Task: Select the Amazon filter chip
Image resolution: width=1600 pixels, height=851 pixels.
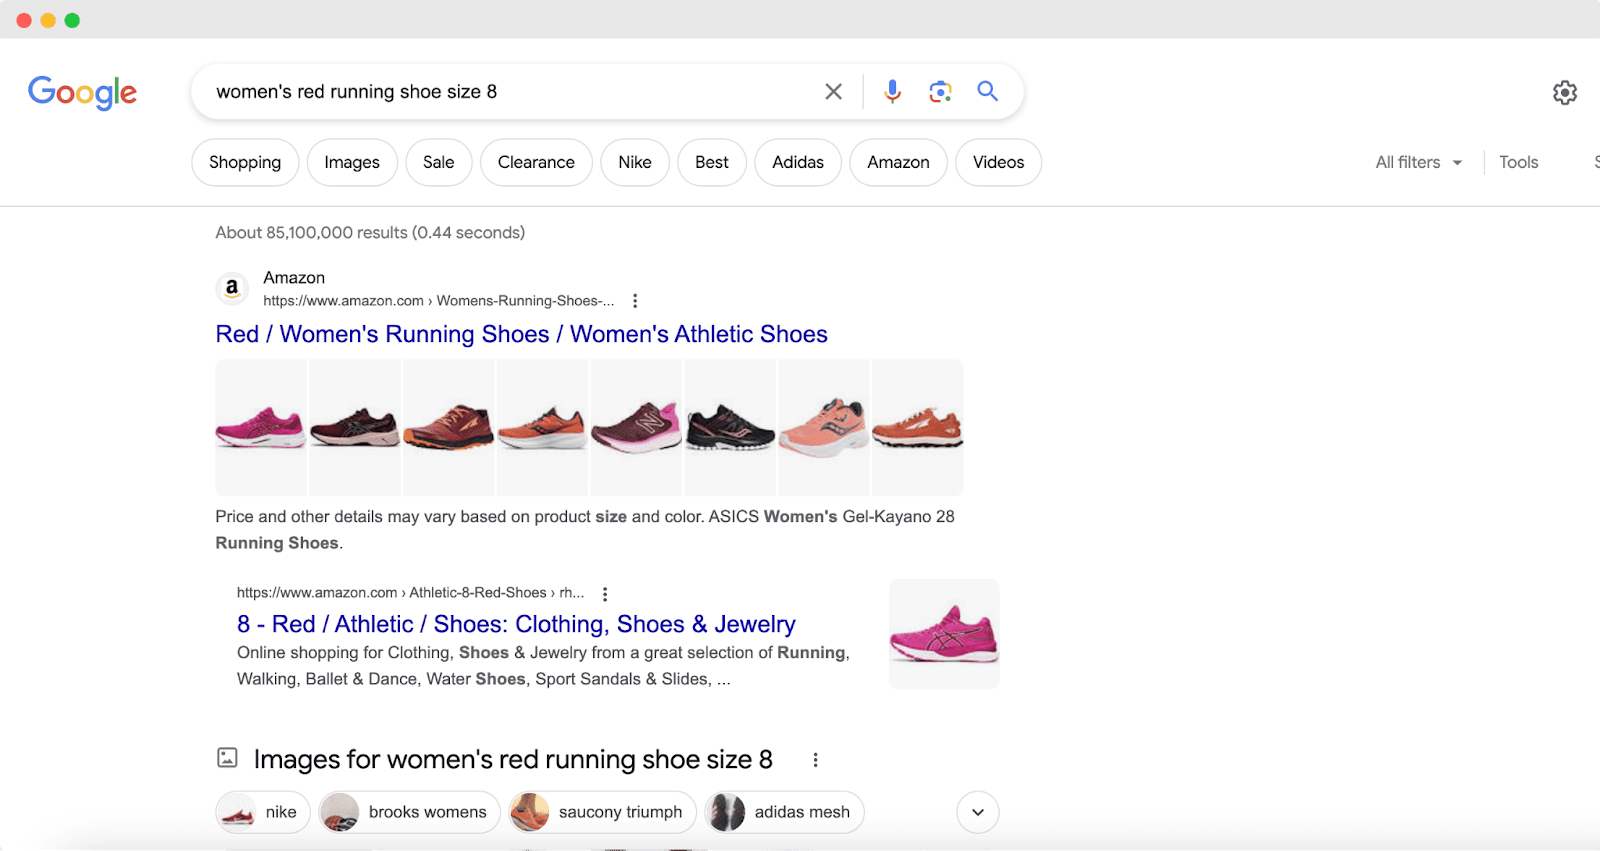Action: (898, 162)
